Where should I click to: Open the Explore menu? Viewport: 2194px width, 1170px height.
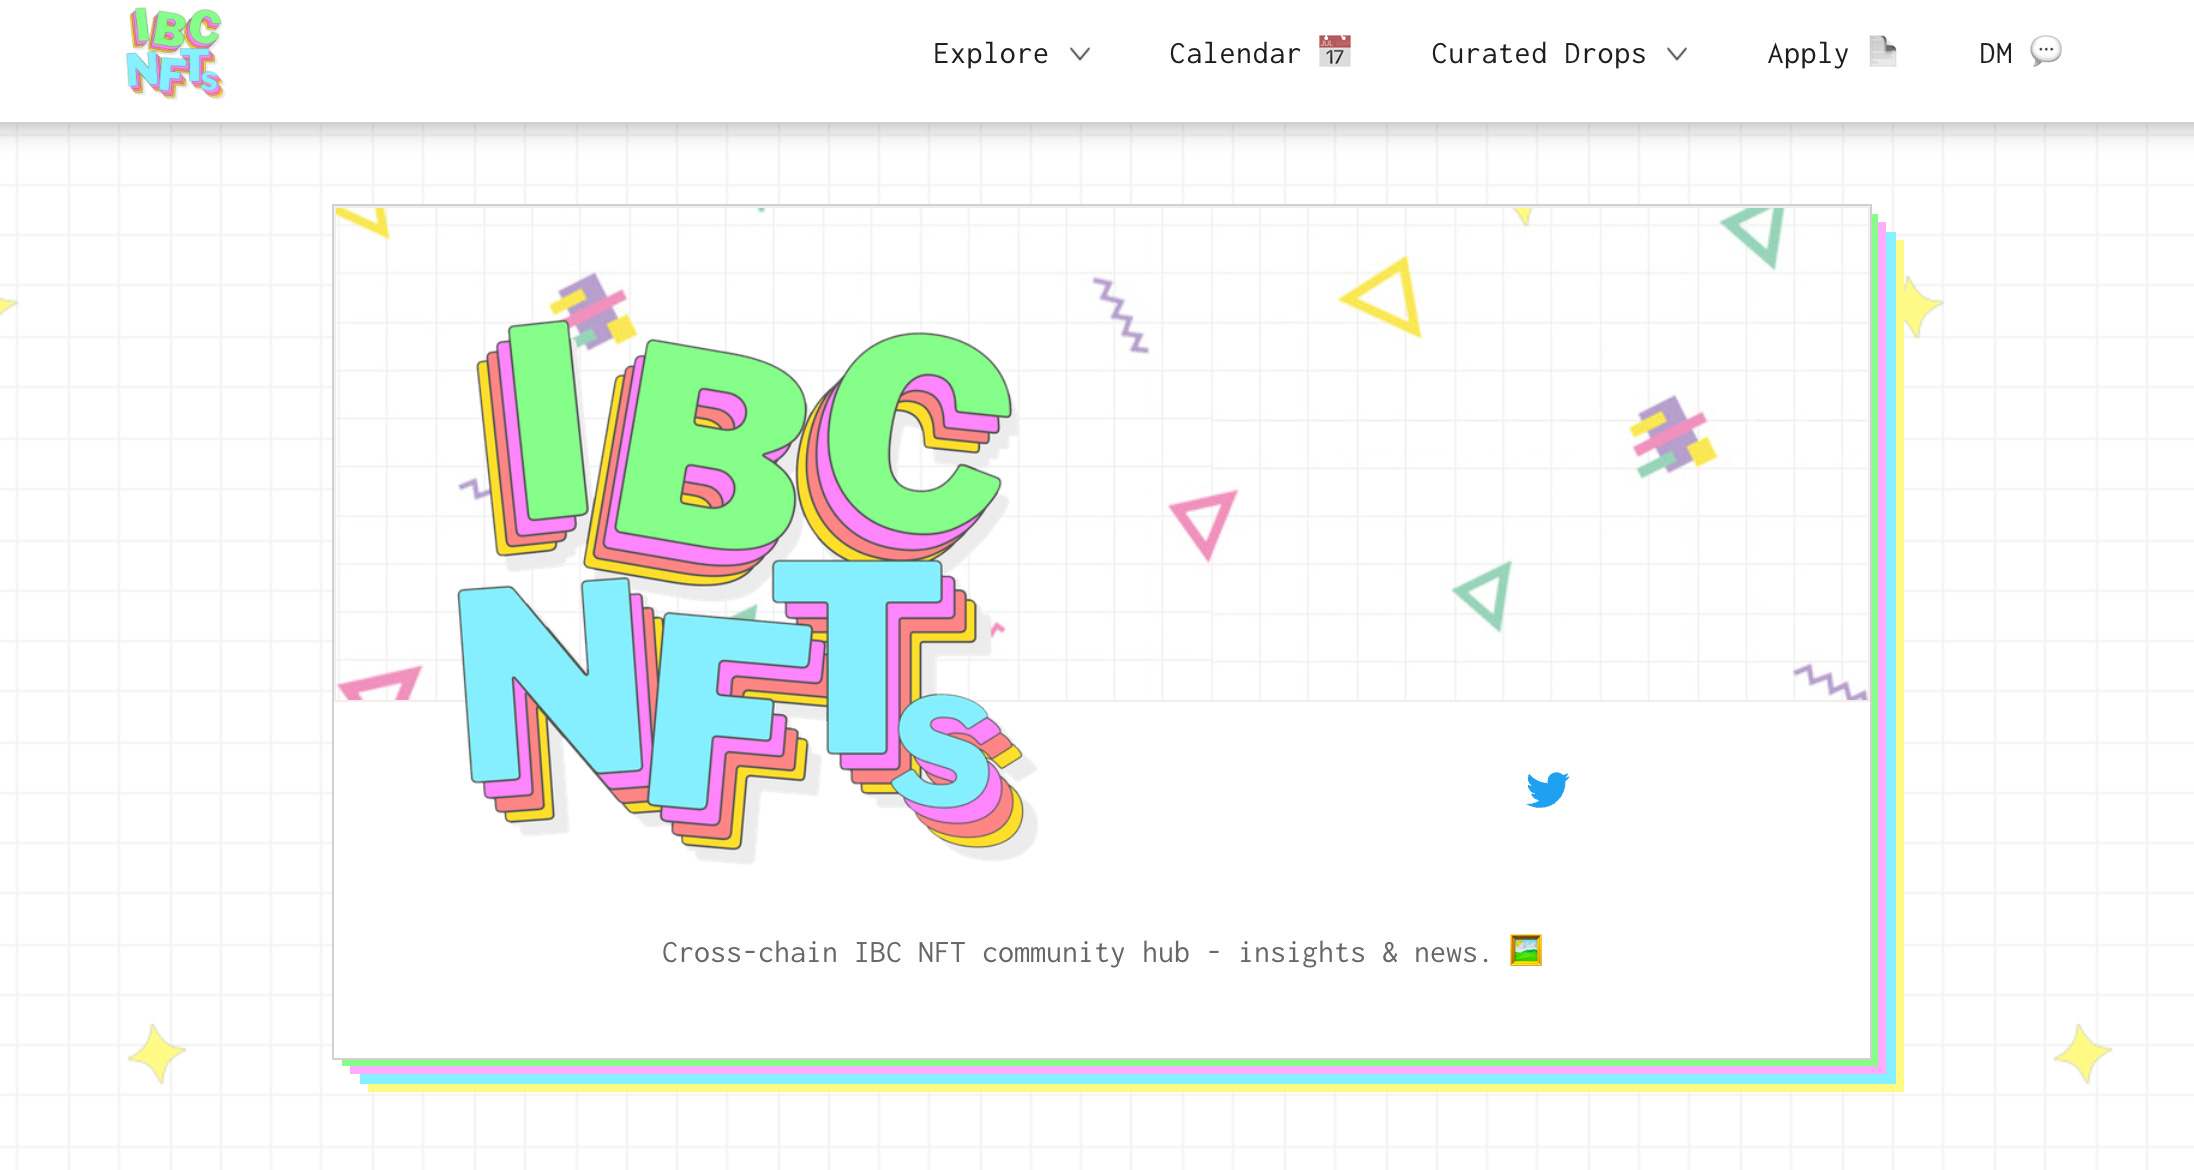click(990, 54)
